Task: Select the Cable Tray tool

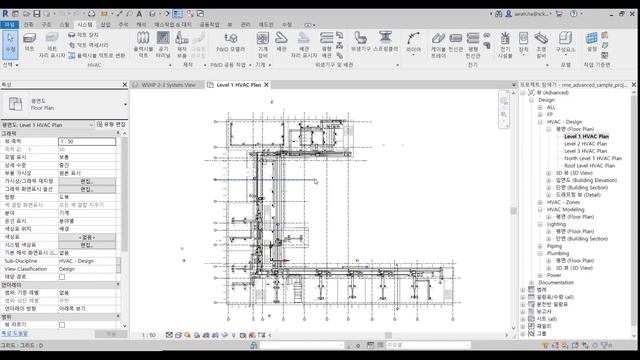Action: coord(438,45)
